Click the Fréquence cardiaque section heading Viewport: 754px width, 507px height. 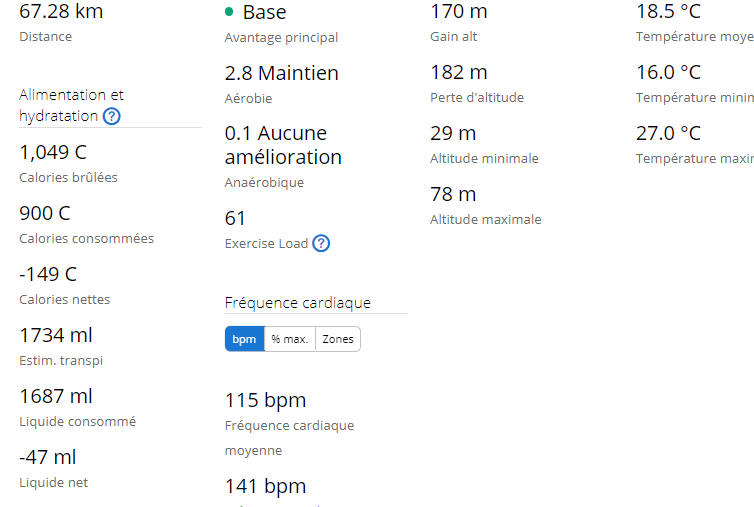[x=297, y=303]
